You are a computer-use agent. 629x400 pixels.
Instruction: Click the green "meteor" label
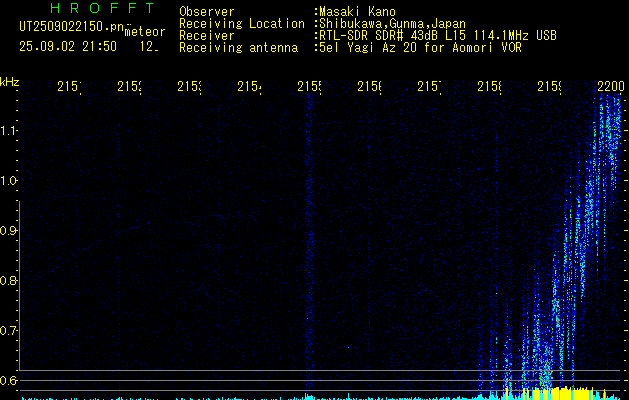pyautogui.click(x=145, y=32)
